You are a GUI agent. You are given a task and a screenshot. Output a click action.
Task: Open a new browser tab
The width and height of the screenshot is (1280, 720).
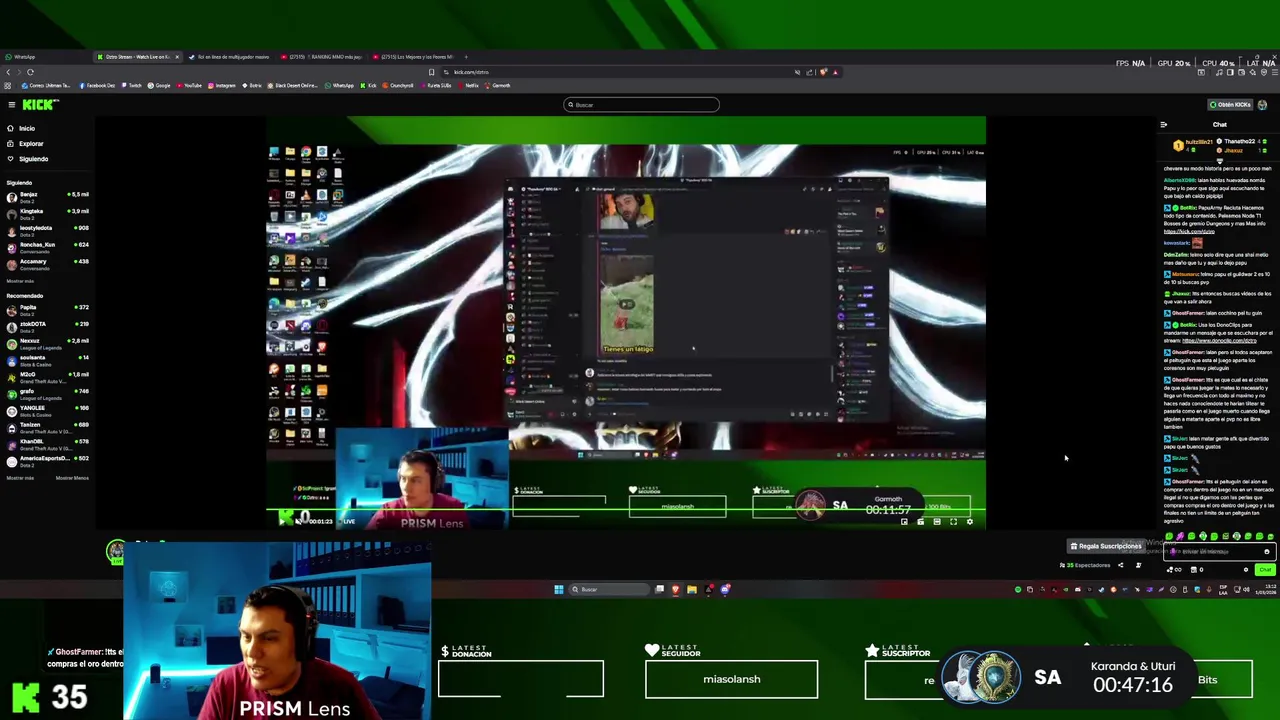466,57
